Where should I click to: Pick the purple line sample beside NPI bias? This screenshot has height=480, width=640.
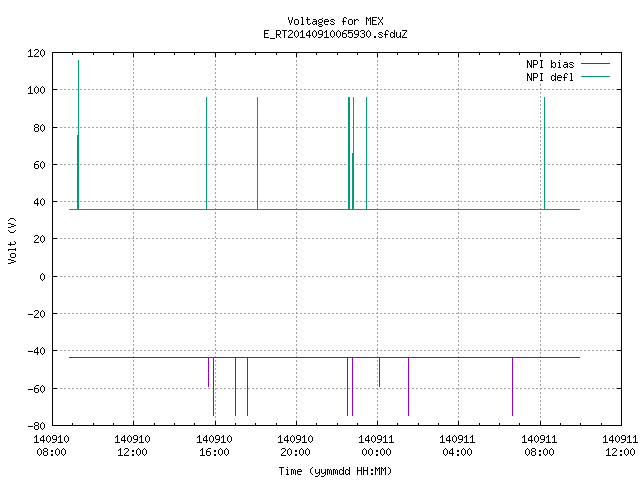coord(595,64)
